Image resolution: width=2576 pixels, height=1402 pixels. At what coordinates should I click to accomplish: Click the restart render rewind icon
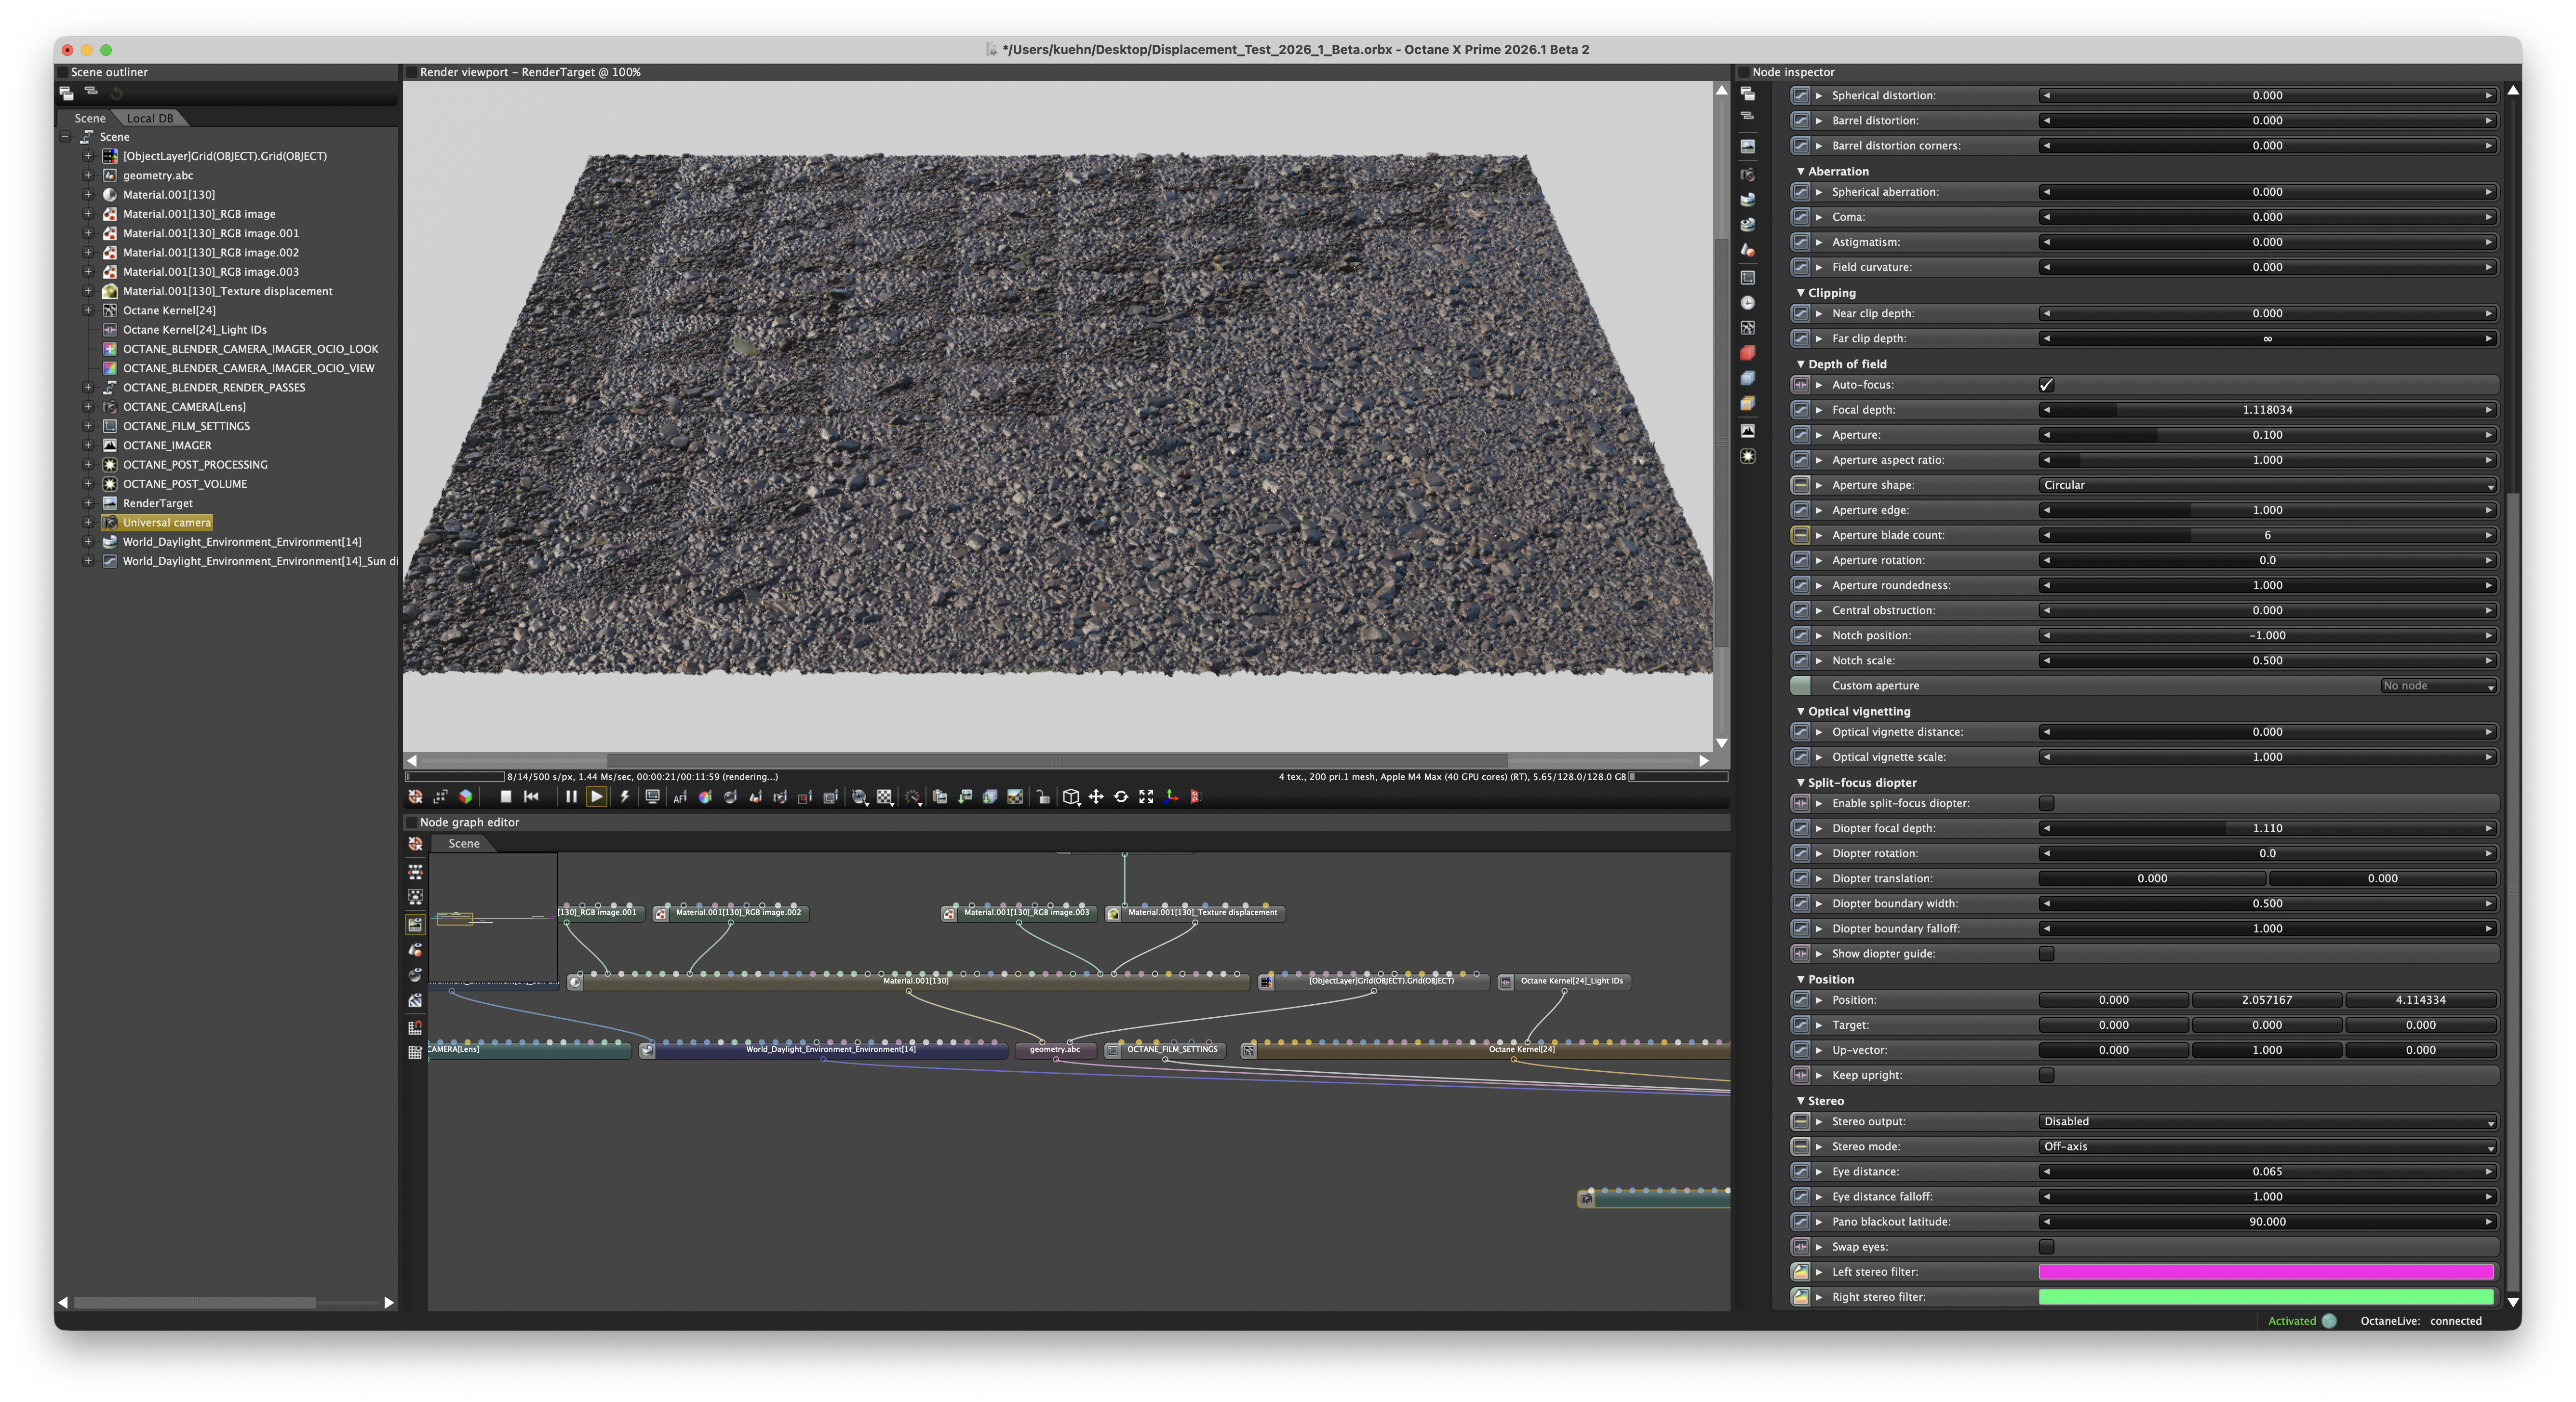coord(531,797)
